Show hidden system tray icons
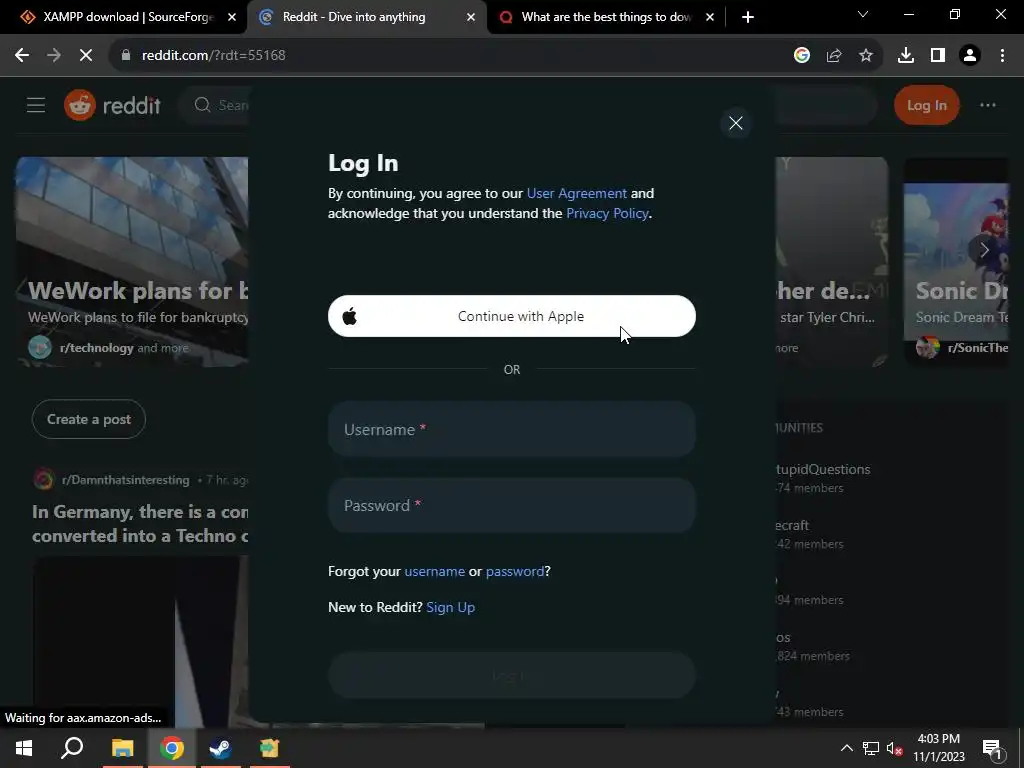Screen dimensions: 1024x768 coord(846,748)
